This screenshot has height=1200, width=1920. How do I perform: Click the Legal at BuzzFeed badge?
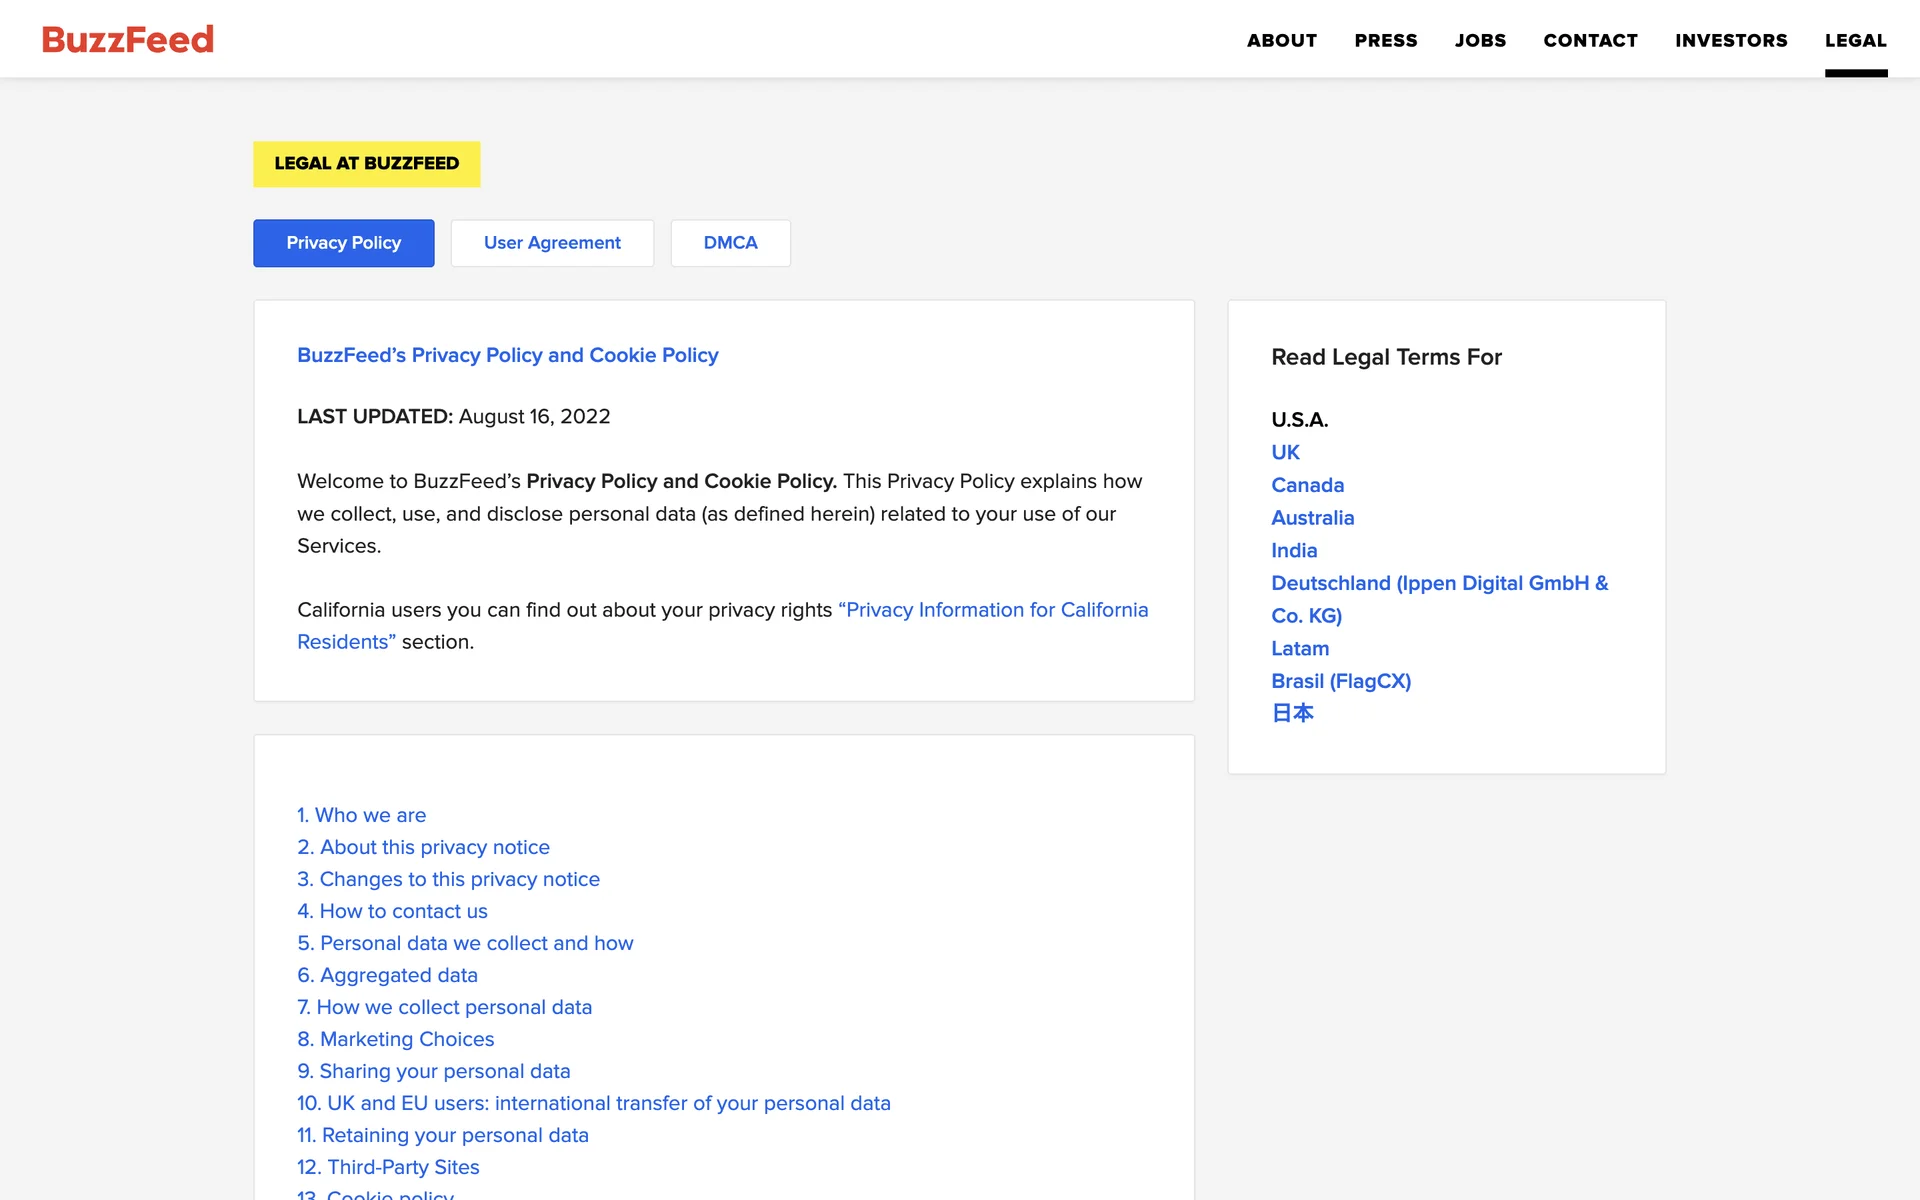click(366, 164)
